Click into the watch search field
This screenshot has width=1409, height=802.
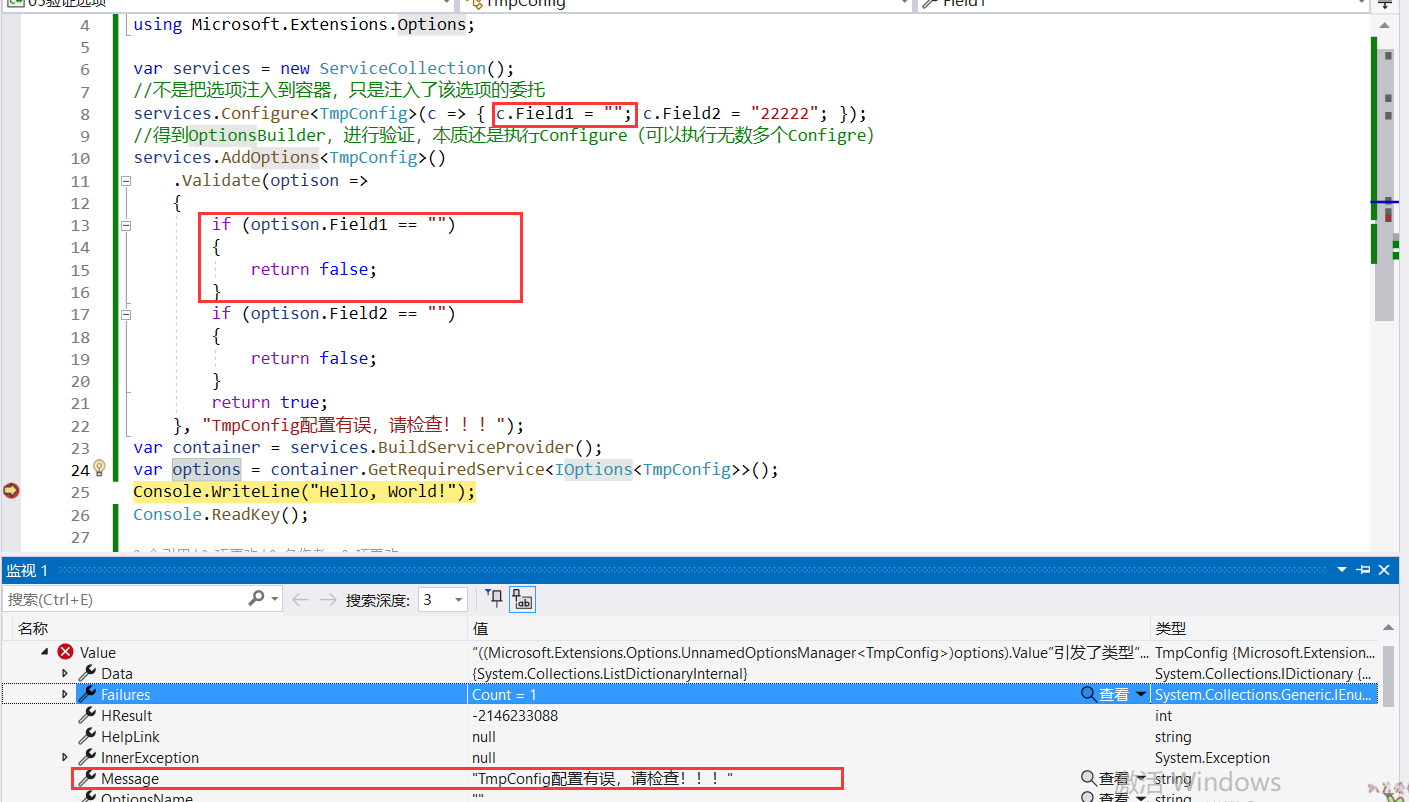coord(126,599)
